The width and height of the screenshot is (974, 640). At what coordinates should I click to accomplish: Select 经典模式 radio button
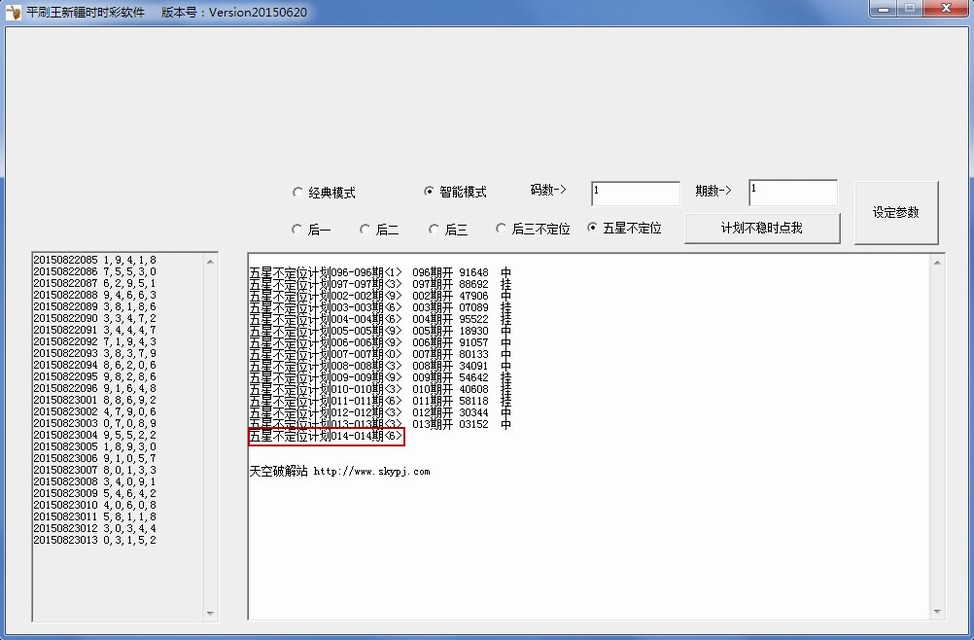pyautogui.click(x=298, y=193)
